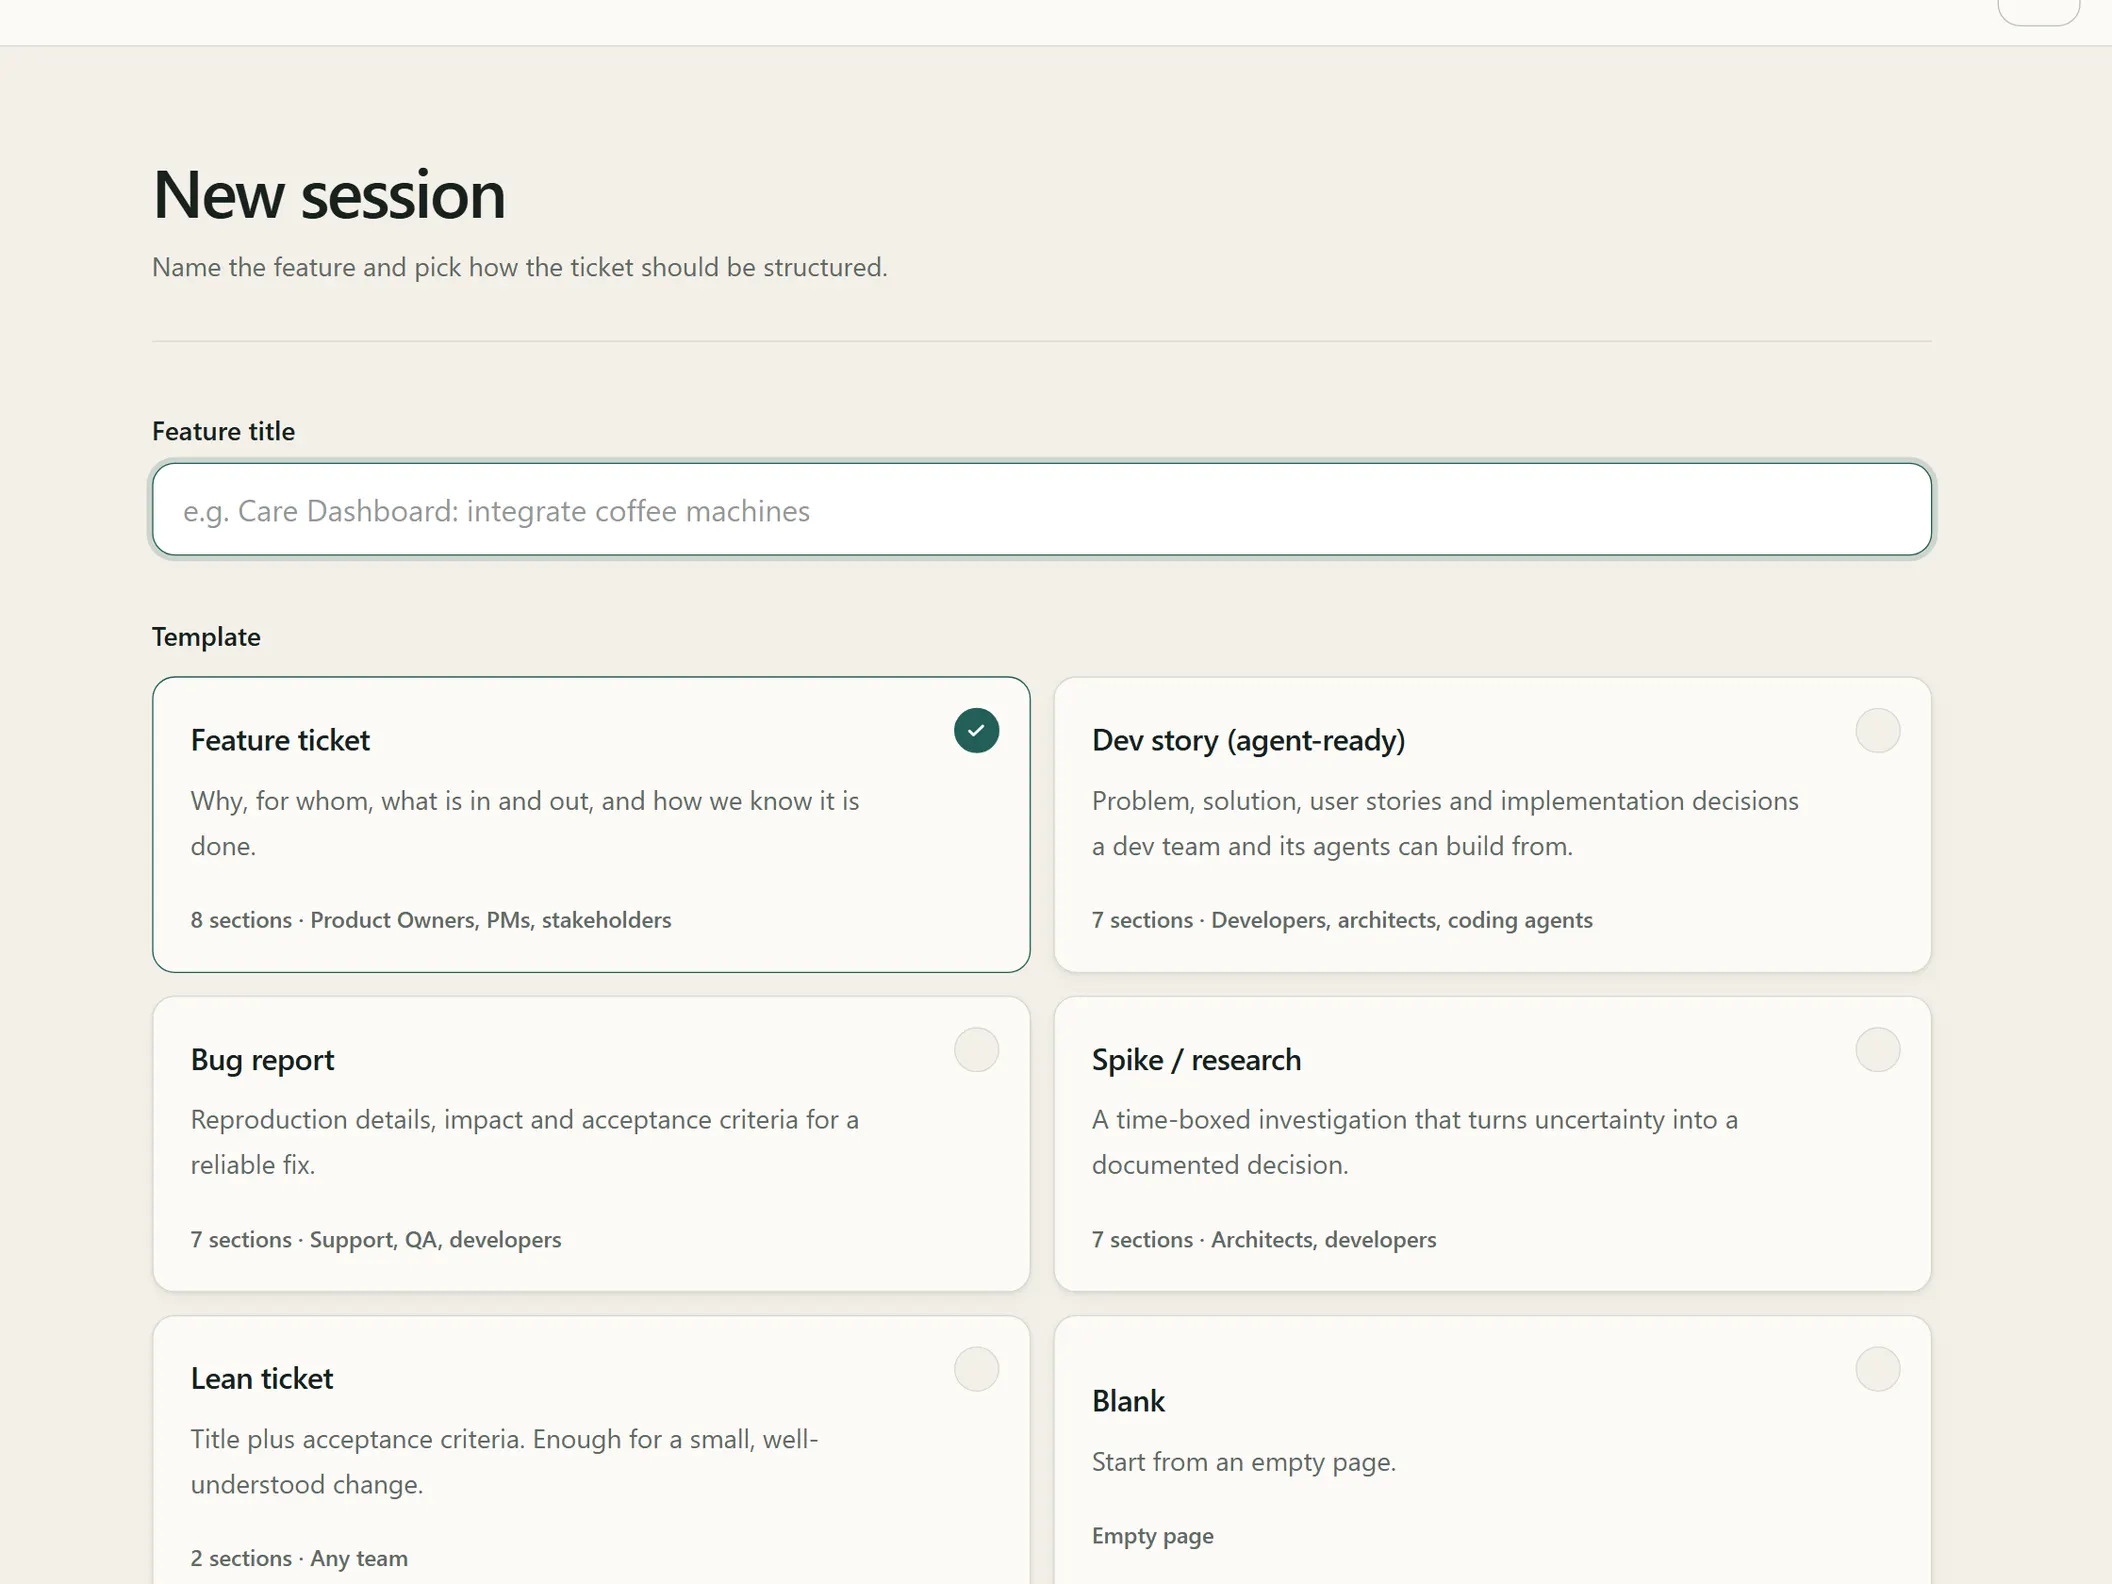Select the Bug report radio circle
Image resolution: width=2112 pixels, height=1584 pixels.
pos(976,1050)
